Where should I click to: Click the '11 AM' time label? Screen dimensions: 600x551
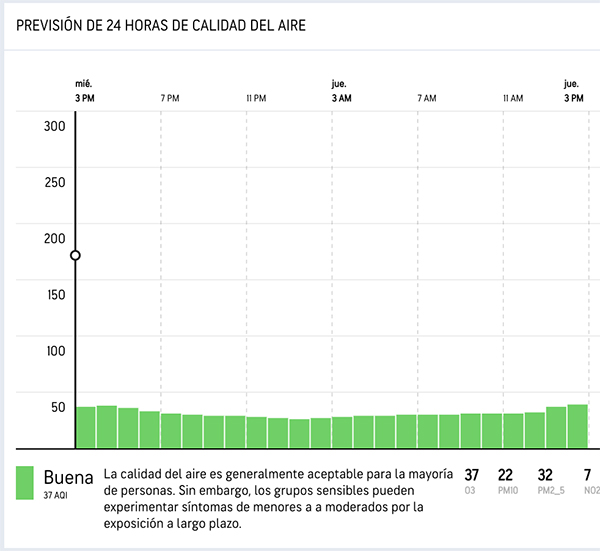[x=512, y=98]
